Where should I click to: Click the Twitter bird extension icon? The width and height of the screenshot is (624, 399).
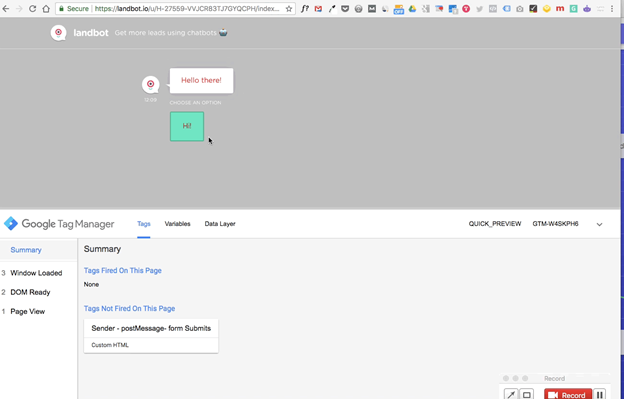click(x=480, y=9)
